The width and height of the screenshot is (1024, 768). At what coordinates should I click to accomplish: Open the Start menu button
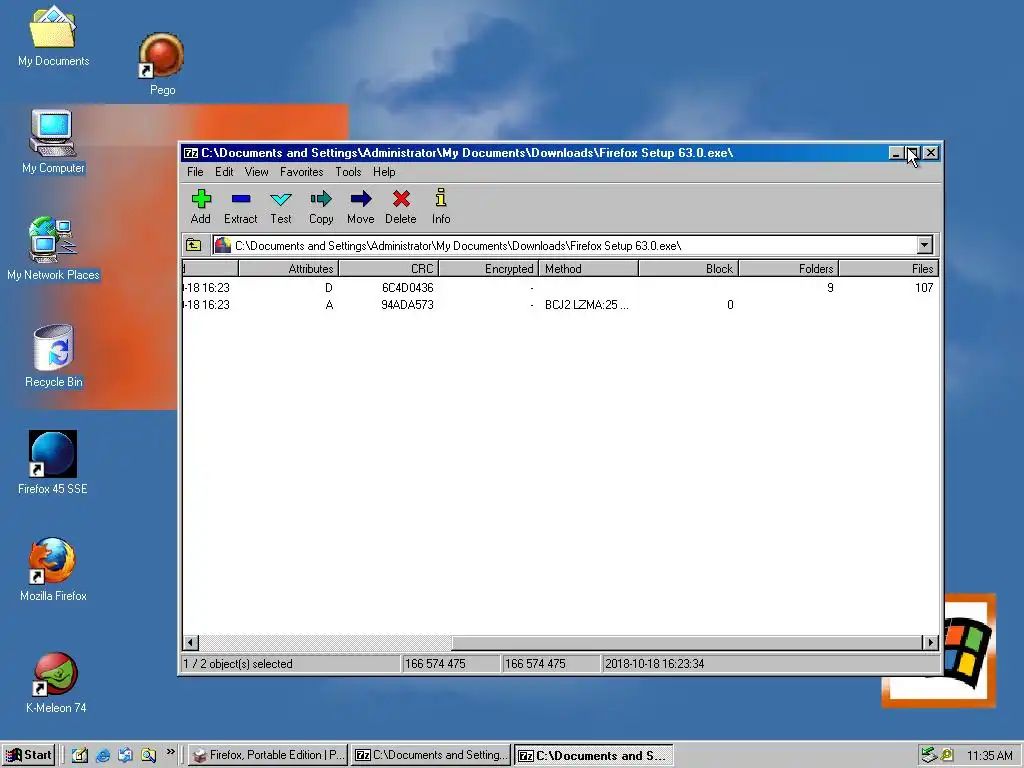(29, 755)
